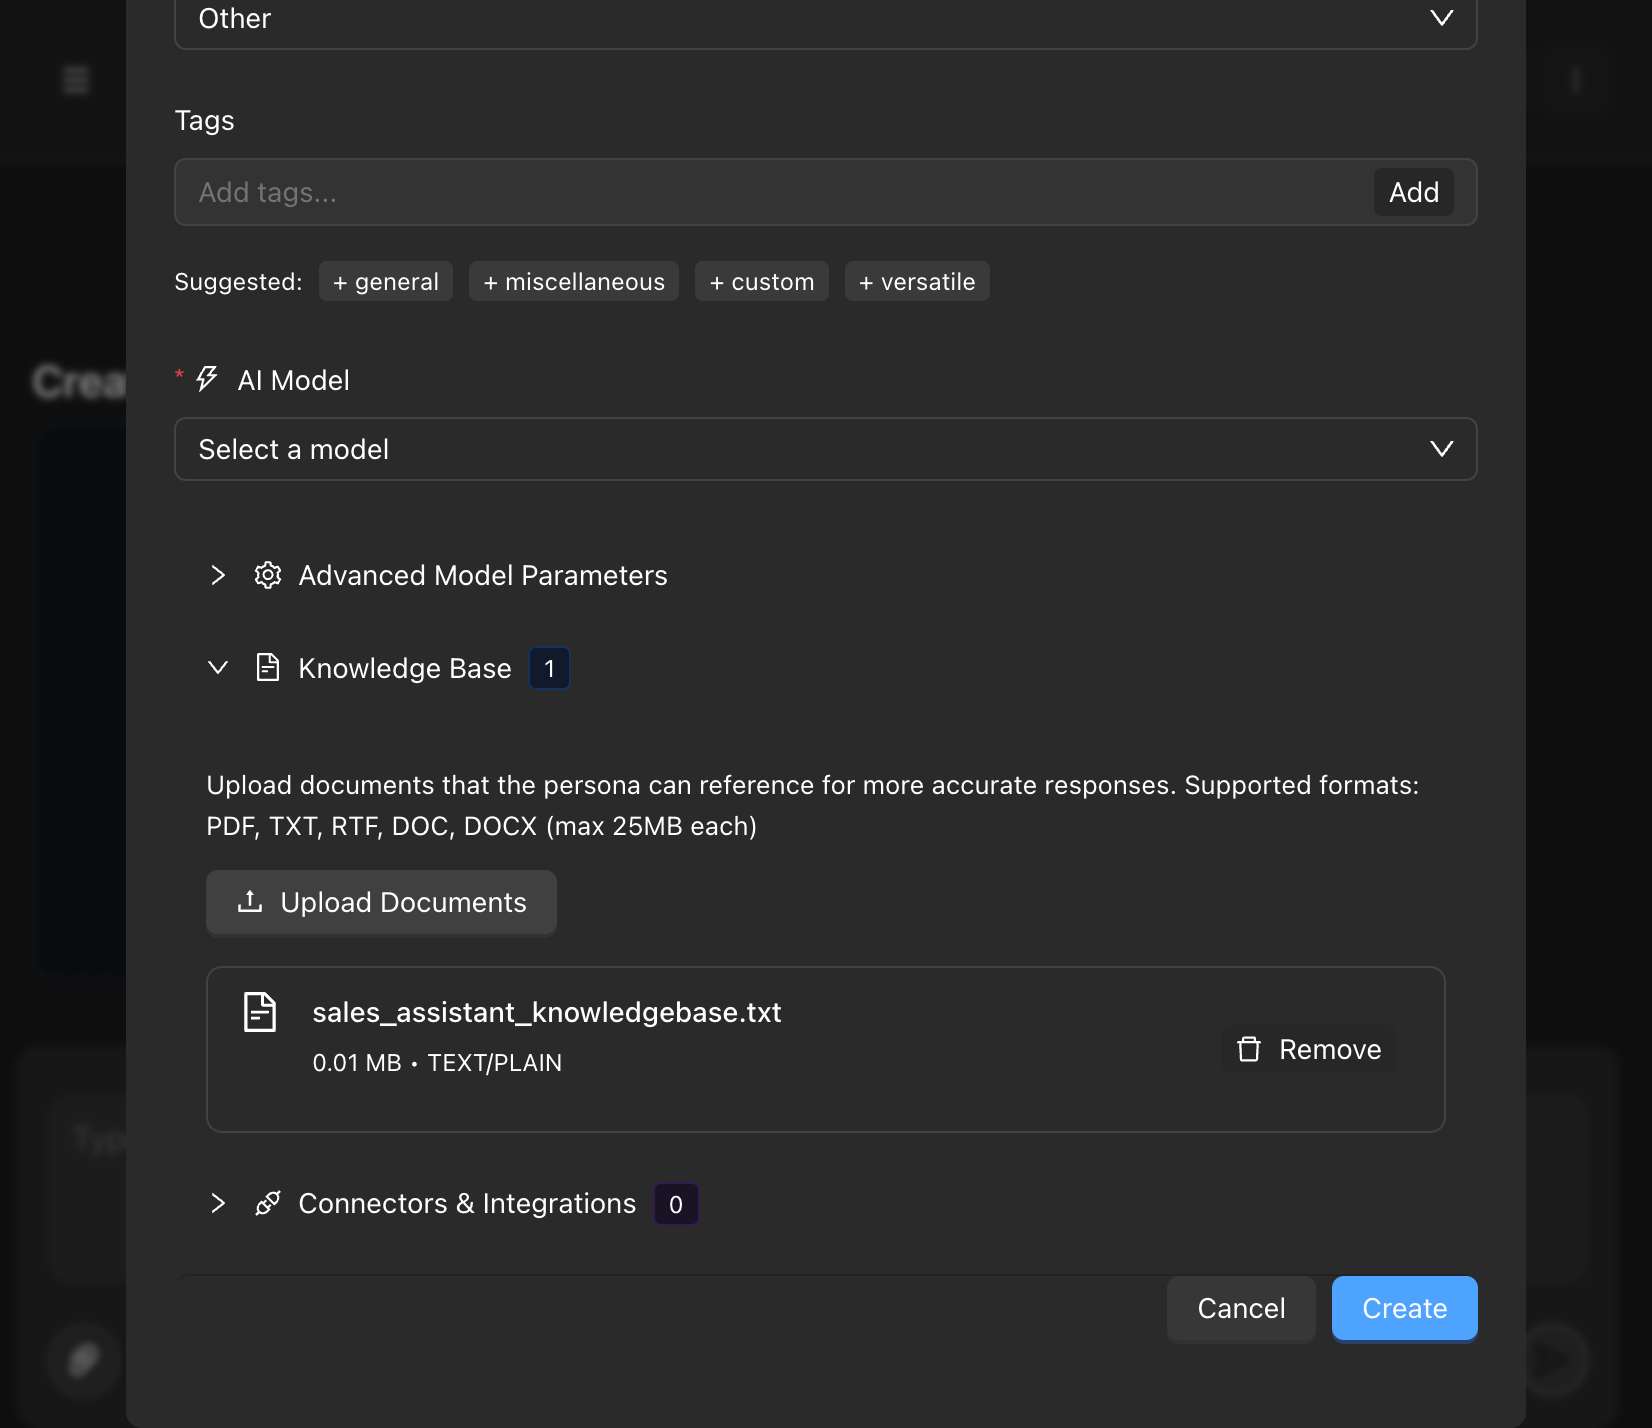The image size is (1652, 1428).
Task: Add the suggested miscellaneous tag
Action: pos(574,281)
